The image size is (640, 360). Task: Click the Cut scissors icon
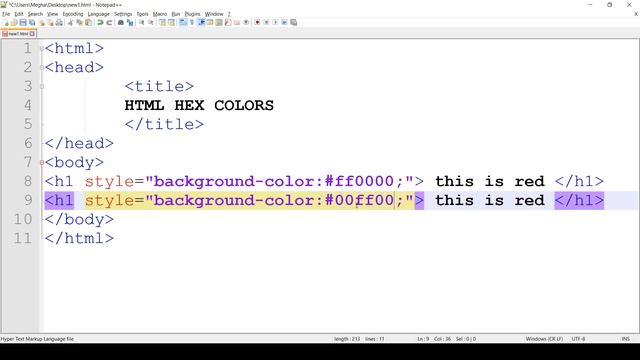pyautogui.click(x=70, y=22)
